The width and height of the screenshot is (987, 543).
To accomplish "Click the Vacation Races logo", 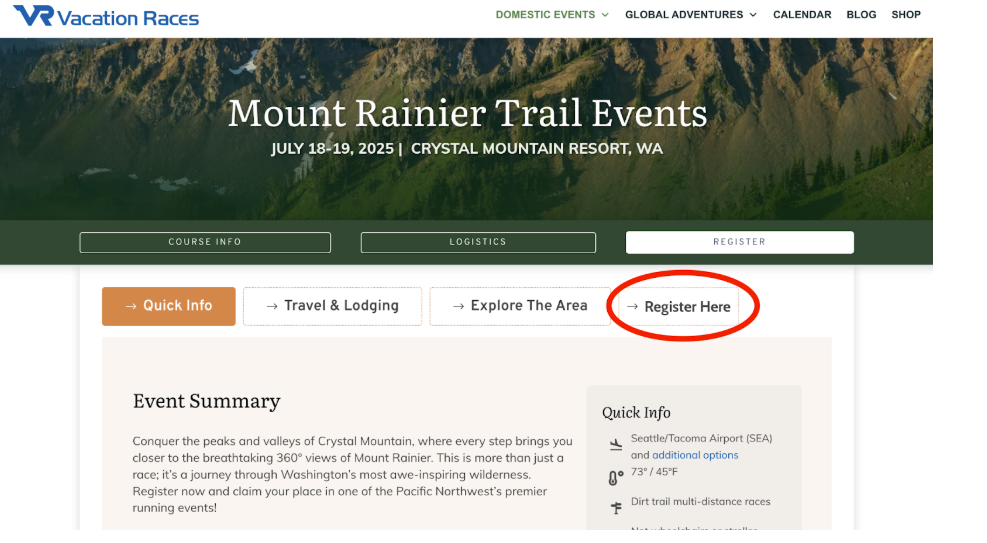I will [106, 16].
